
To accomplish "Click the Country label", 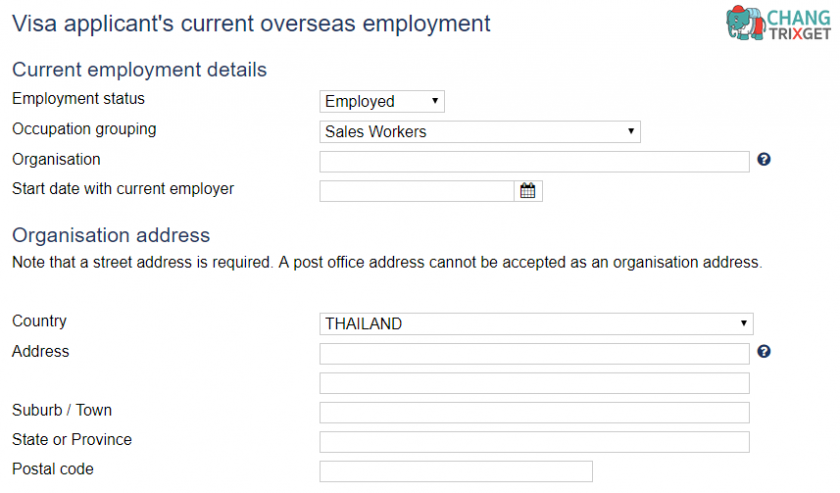I will click(x=39, y=321).
